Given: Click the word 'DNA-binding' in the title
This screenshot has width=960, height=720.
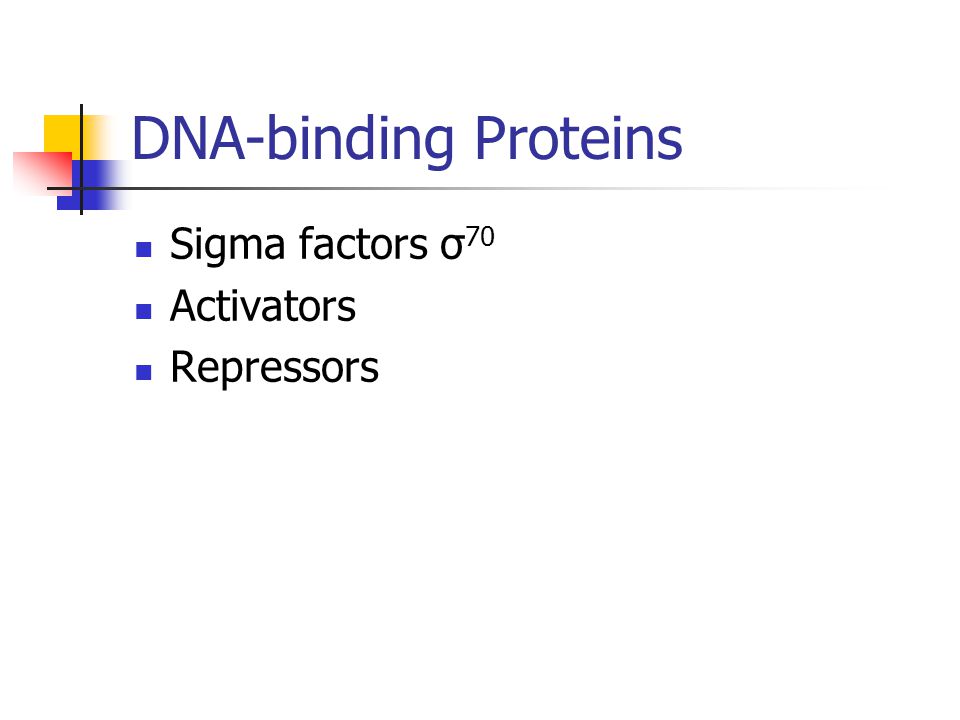Looking at the screenshot, I should (293, 141).
